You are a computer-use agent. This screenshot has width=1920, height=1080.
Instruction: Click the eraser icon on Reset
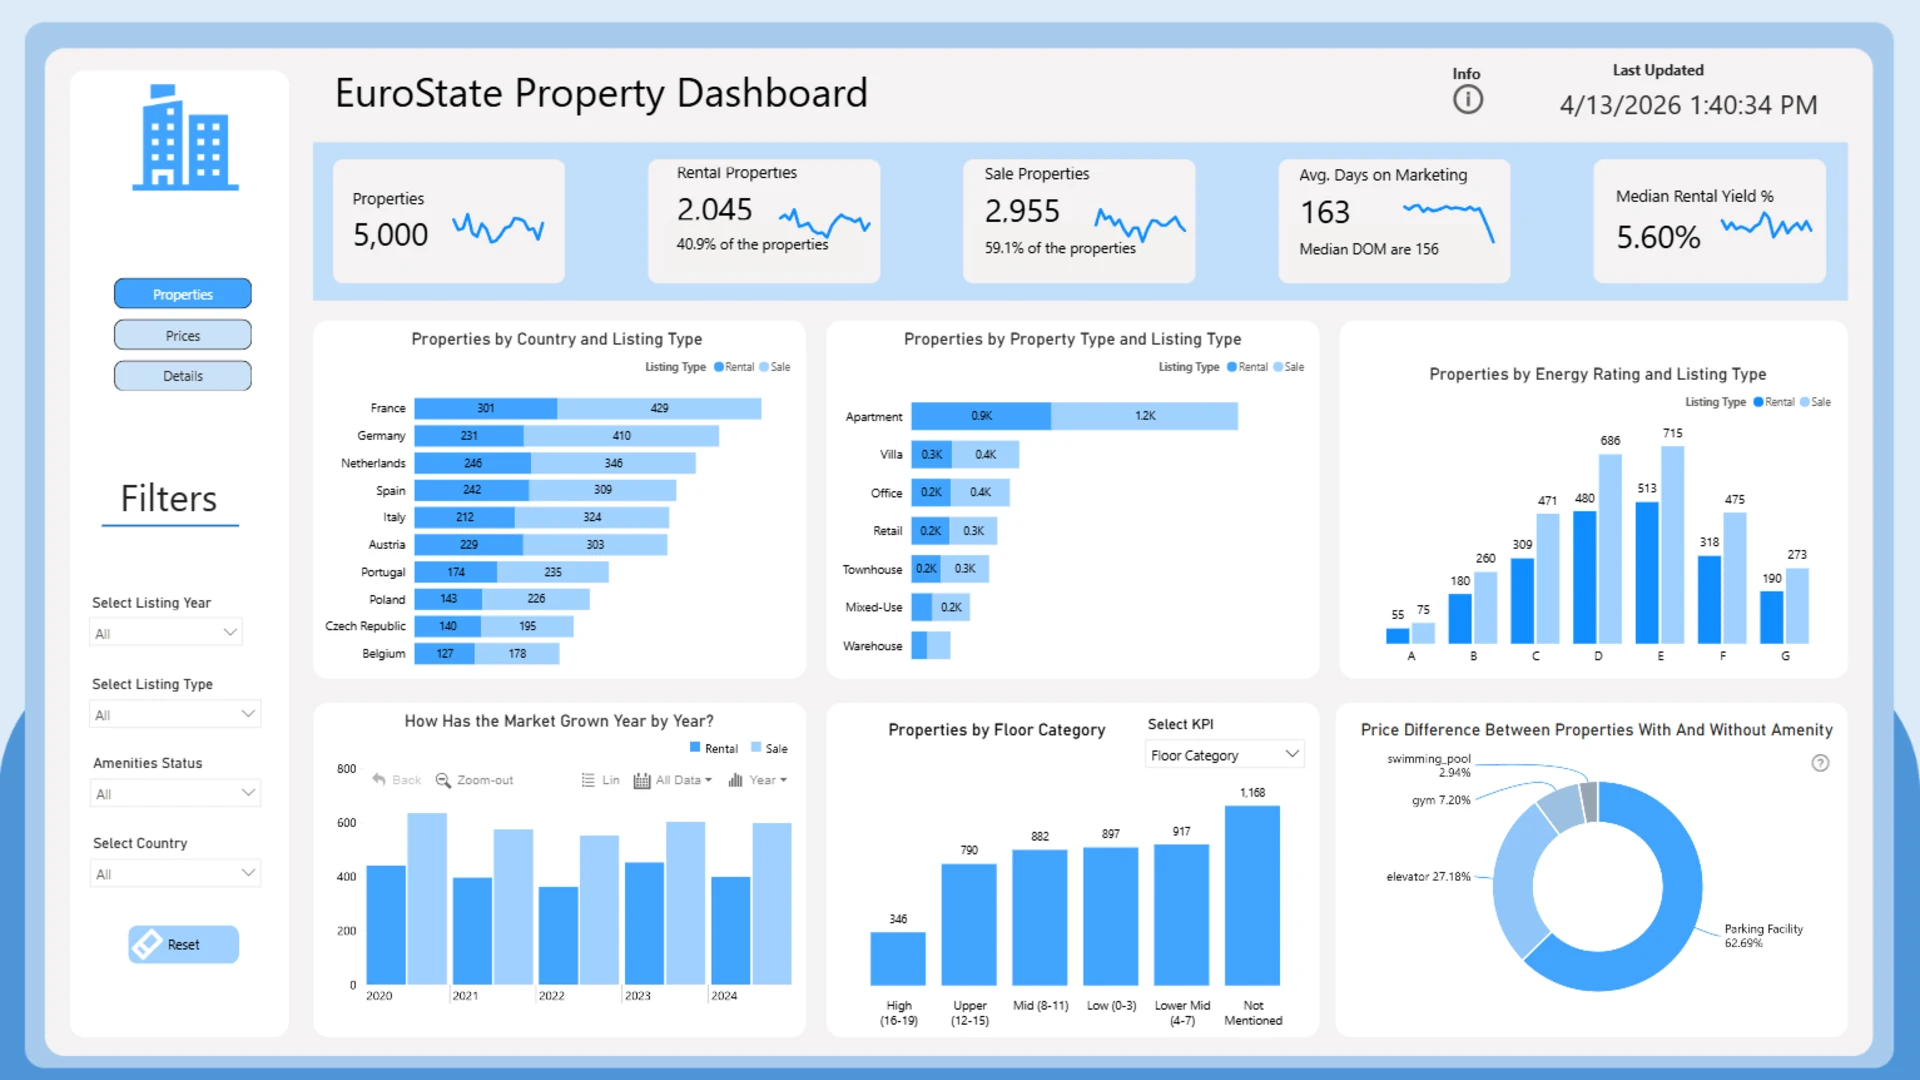[x=147, y=944]
